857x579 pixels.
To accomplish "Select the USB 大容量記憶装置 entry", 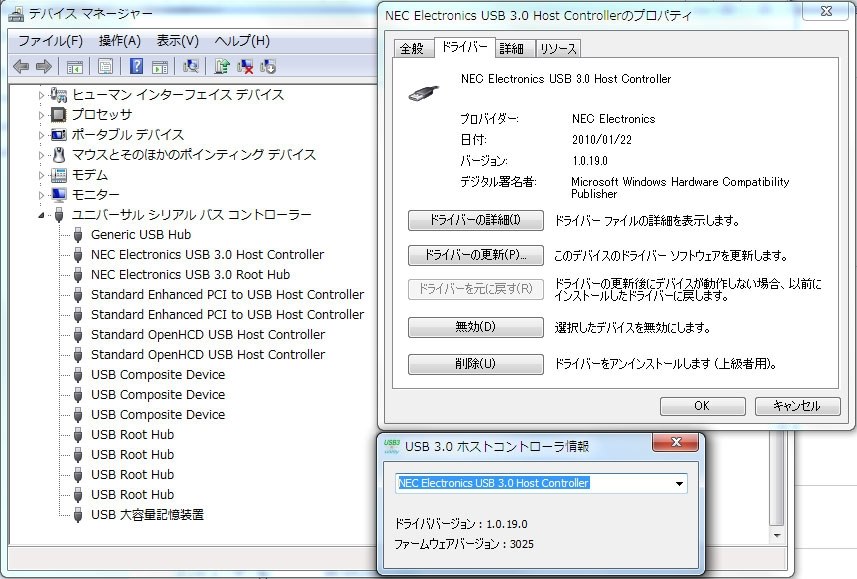I will pyautogui.click(x=147, y=515).
